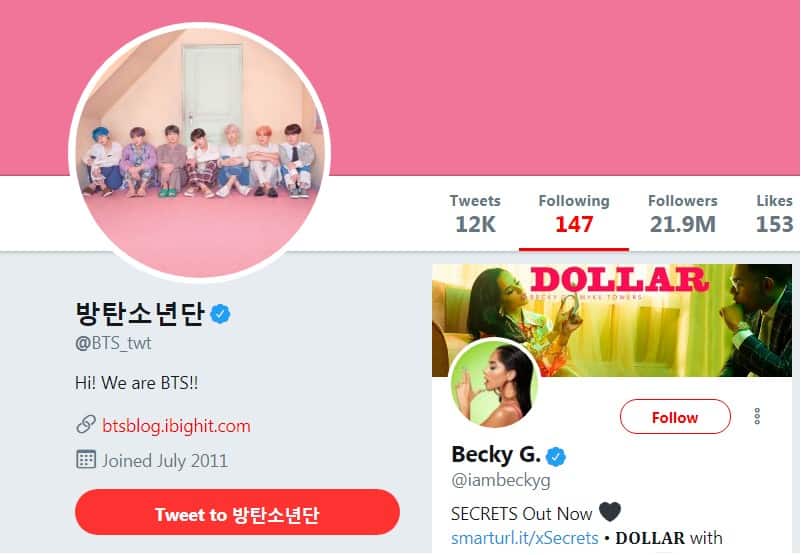Click the calendar icon next to Joined July 2011

(x=86, y=459)
